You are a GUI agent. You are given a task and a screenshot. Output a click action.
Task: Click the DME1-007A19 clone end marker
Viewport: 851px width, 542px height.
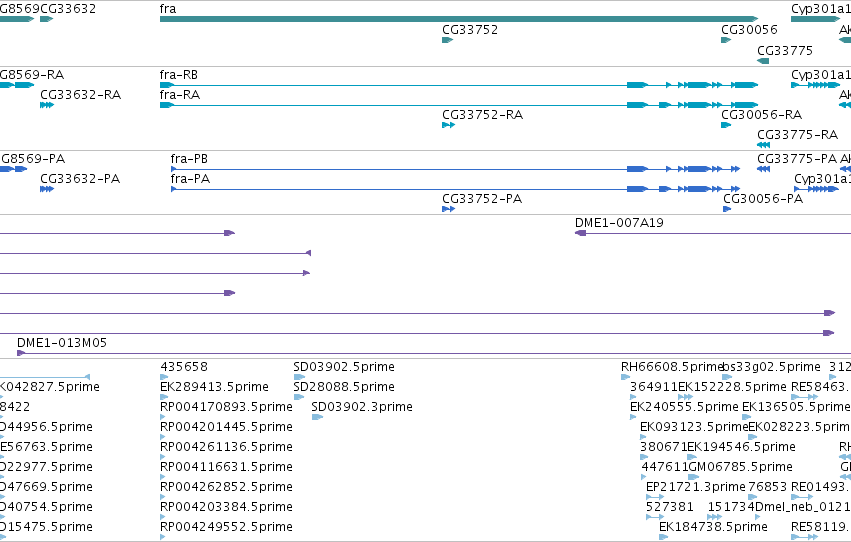pos(580,233)
